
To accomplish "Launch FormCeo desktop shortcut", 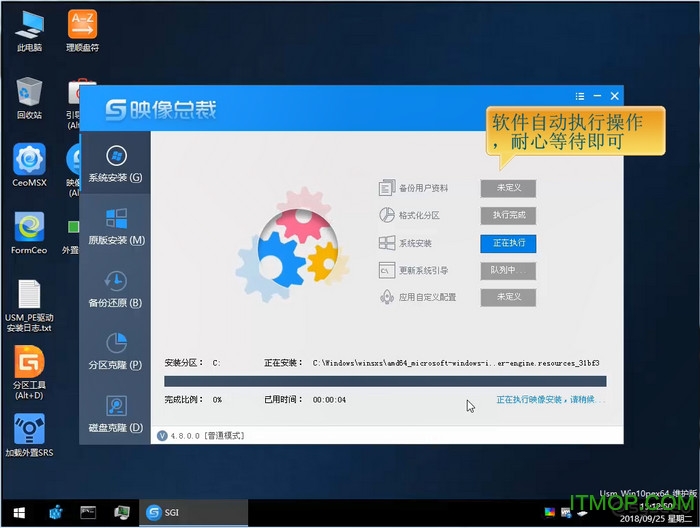I will (29, 233).
